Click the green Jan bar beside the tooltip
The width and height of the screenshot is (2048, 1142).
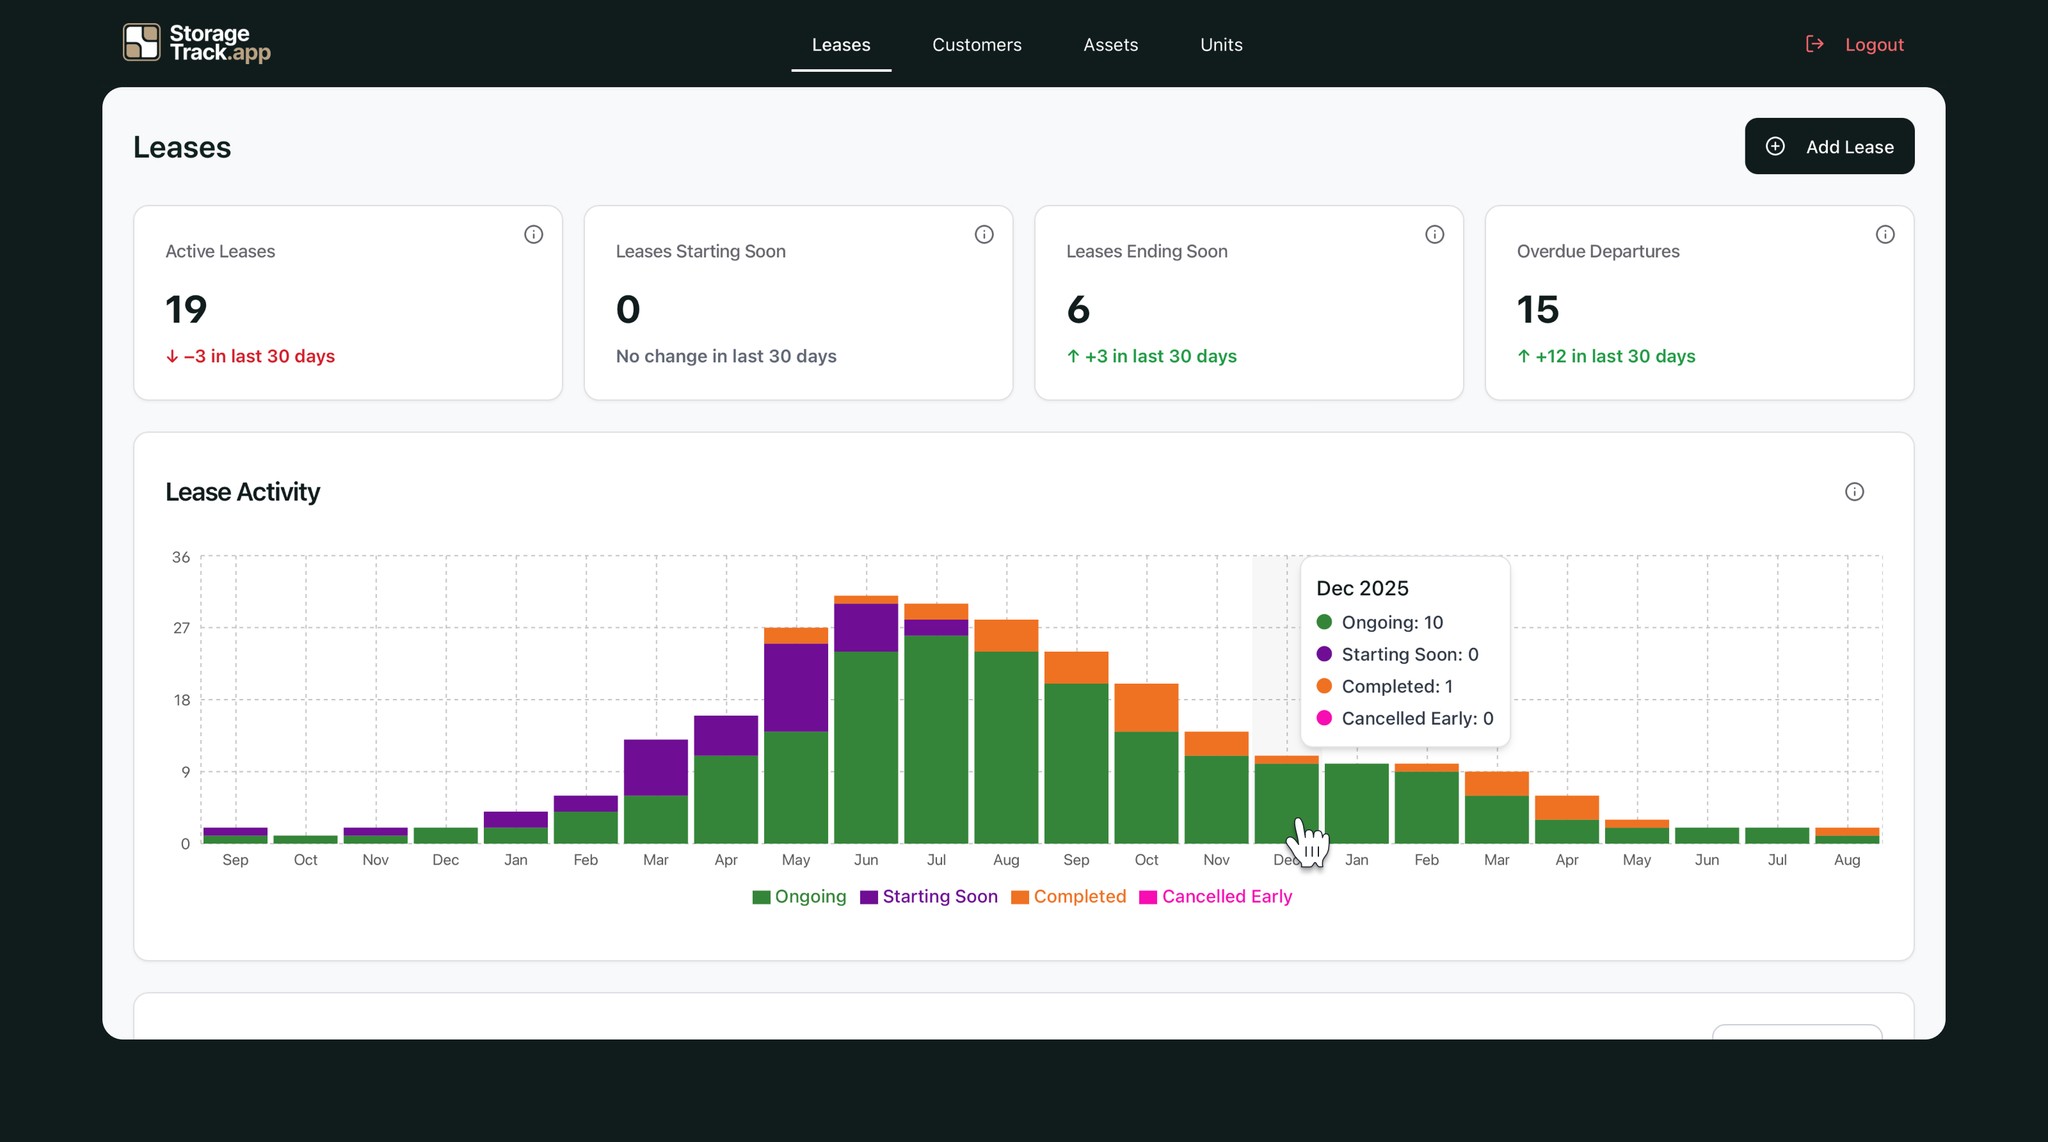(1357, 804)
